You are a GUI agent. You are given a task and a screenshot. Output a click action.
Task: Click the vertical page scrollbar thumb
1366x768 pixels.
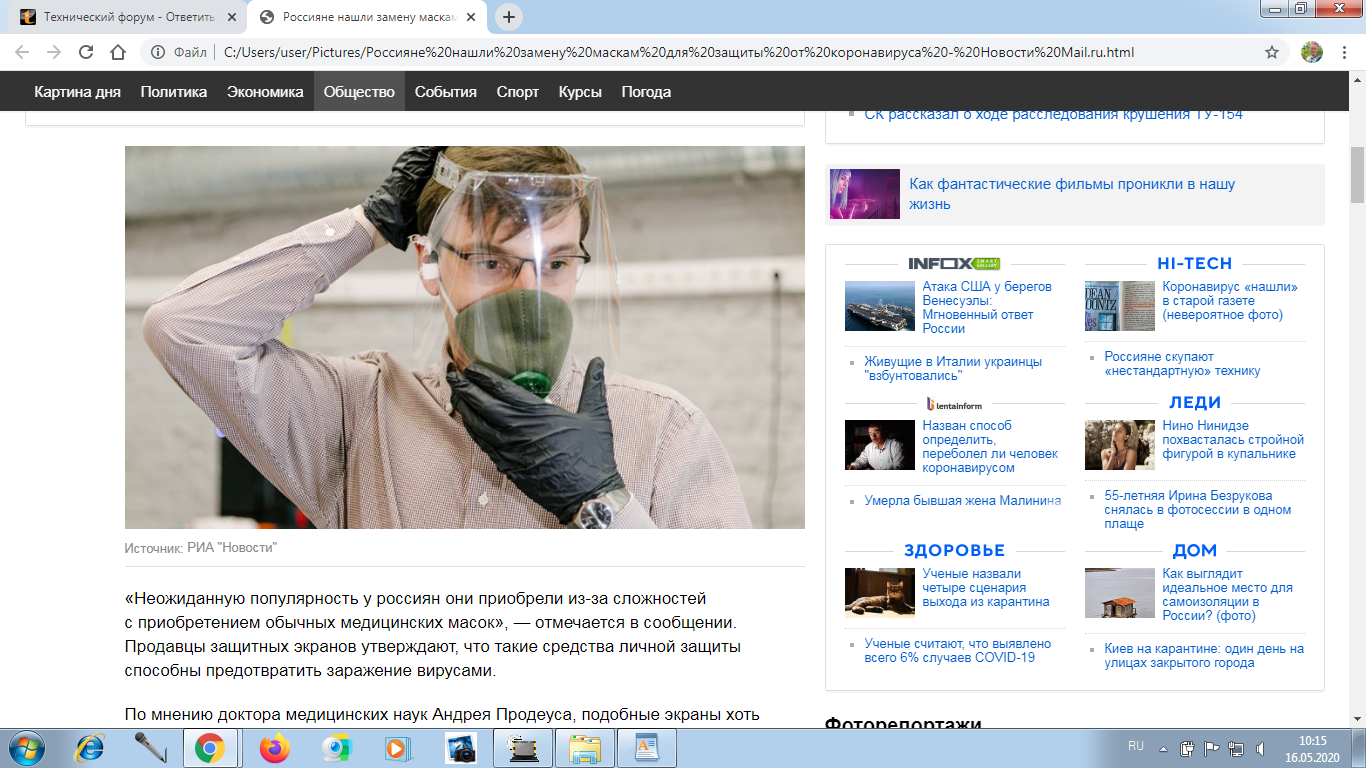tap(1357, 175)
